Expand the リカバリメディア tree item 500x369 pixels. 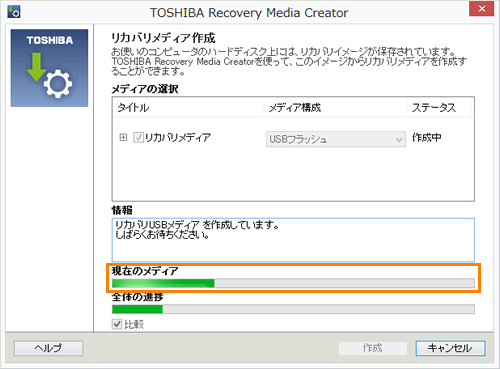[x=123, y=137]
